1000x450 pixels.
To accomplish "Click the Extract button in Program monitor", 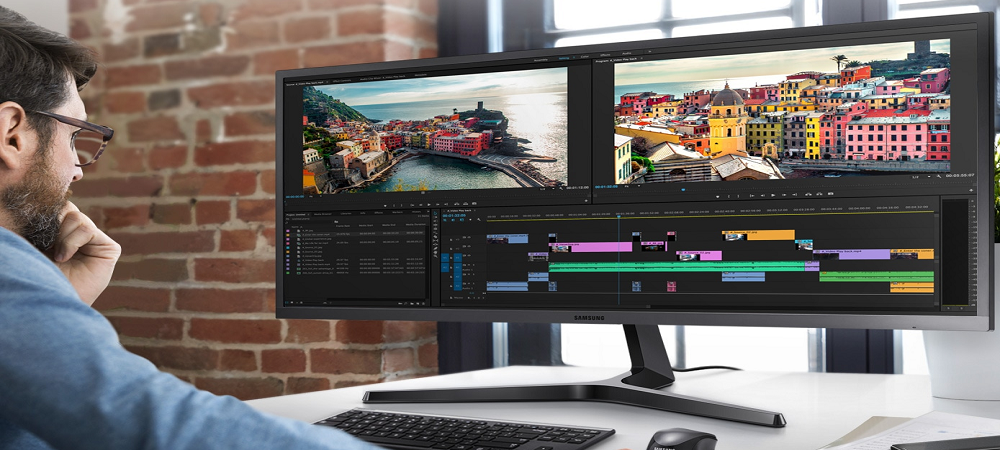I will pos(820,194).
